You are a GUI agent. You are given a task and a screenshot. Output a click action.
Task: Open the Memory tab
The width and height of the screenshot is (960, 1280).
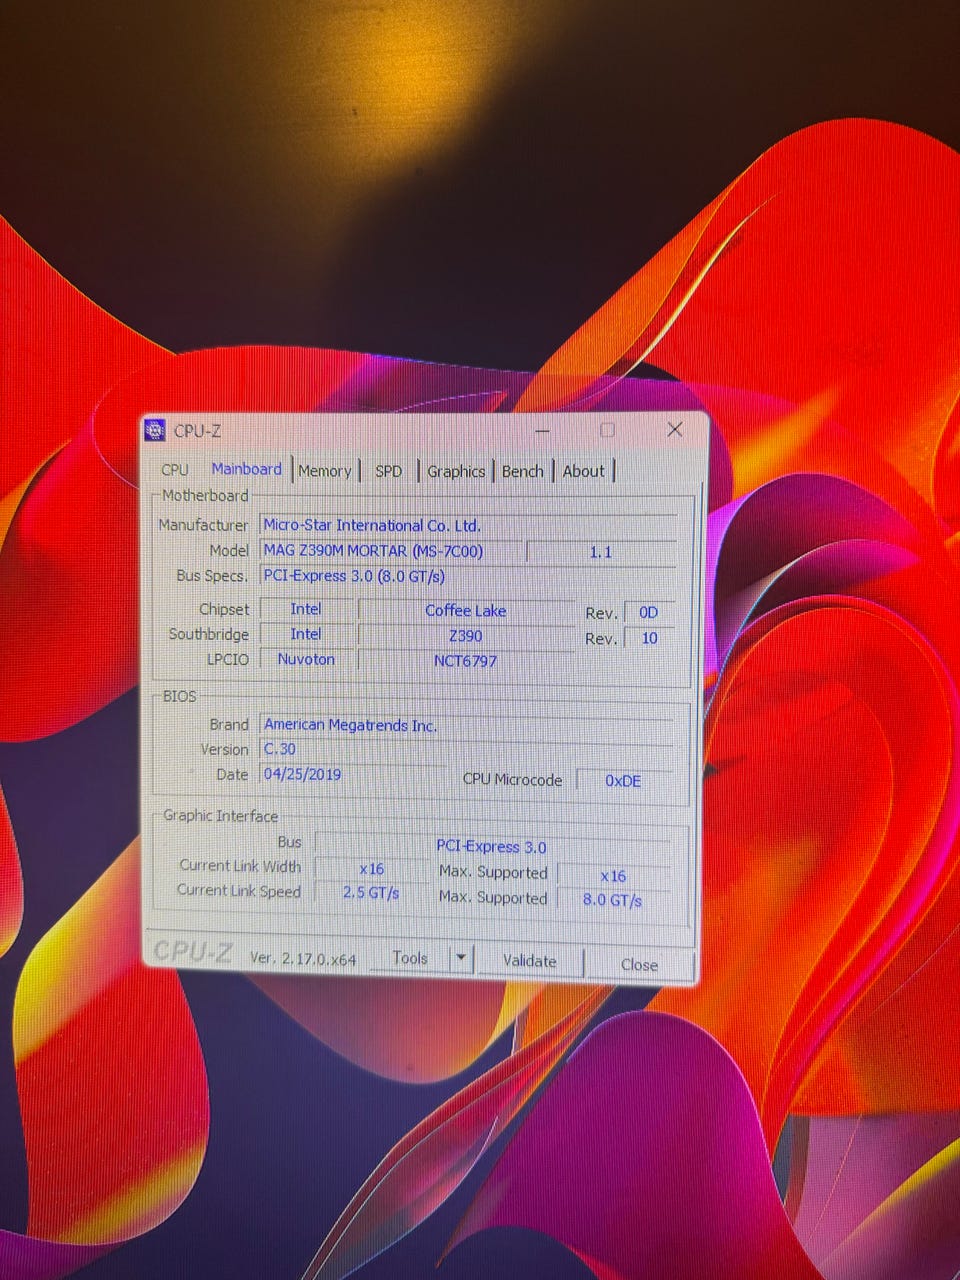click(x=324, y=471)
